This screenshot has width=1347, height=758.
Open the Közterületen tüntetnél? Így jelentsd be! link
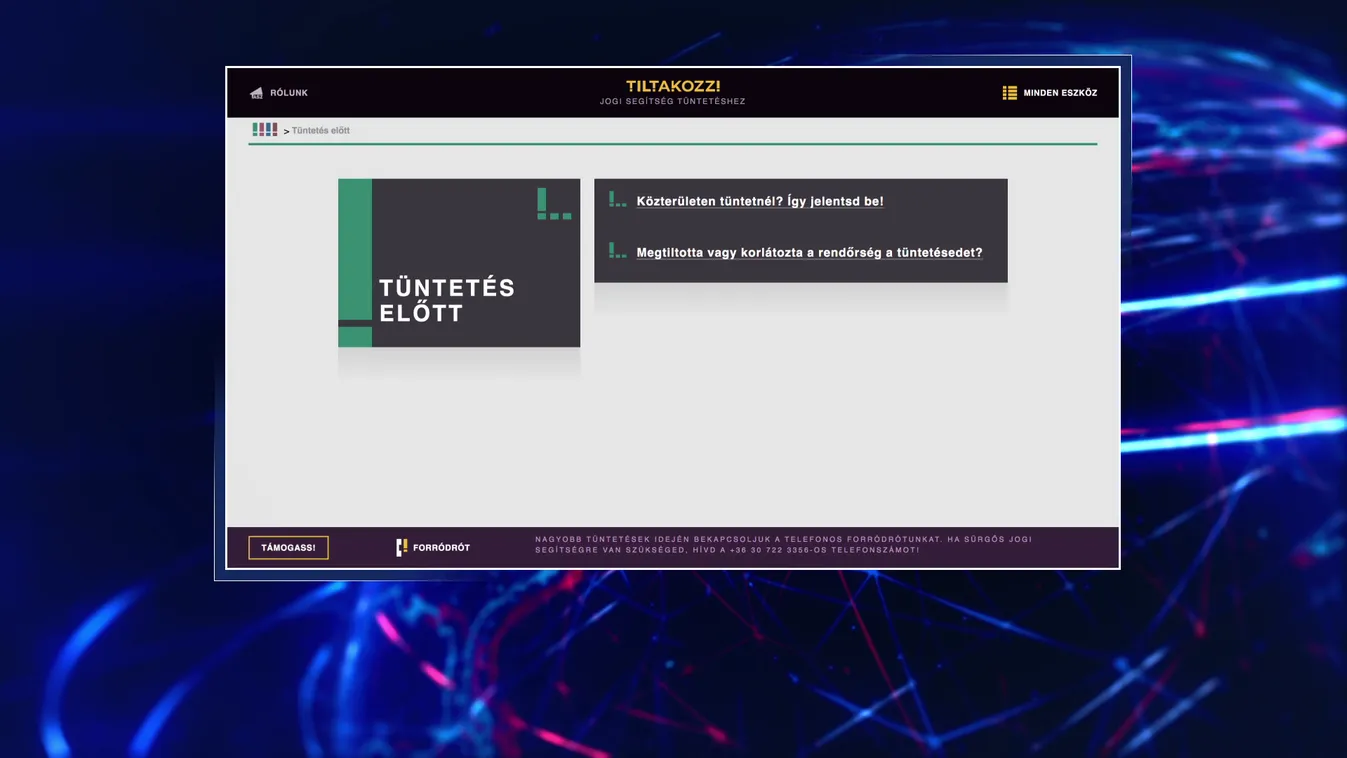point(760,200)
